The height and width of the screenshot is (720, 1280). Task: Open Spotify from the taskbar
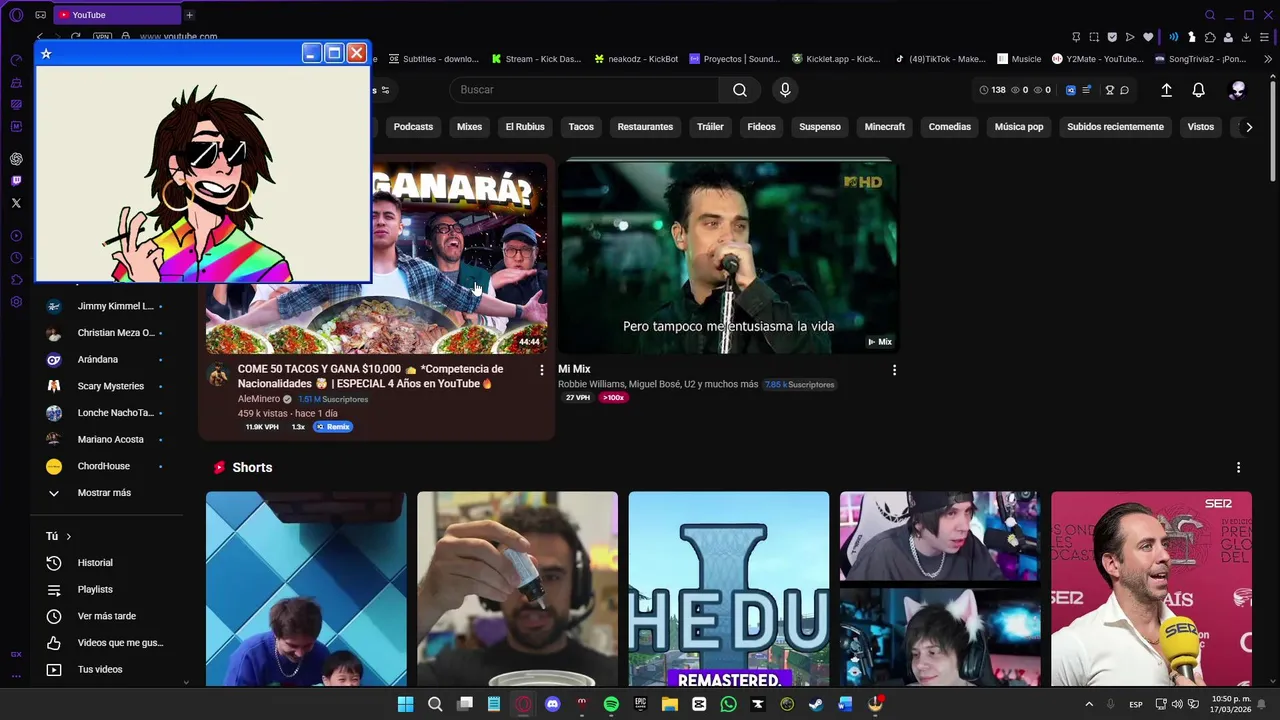pyautogui.click(x=611, y=704)
